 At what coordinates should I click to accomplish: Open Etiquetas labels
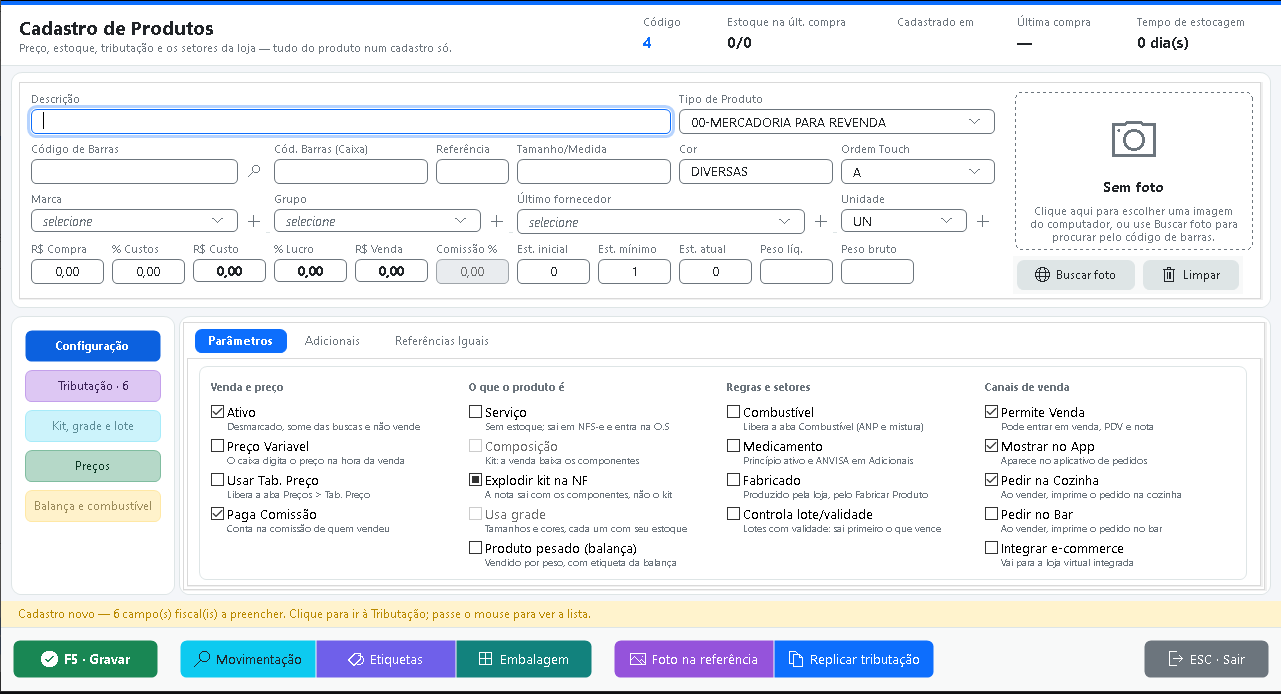point(386,659)
